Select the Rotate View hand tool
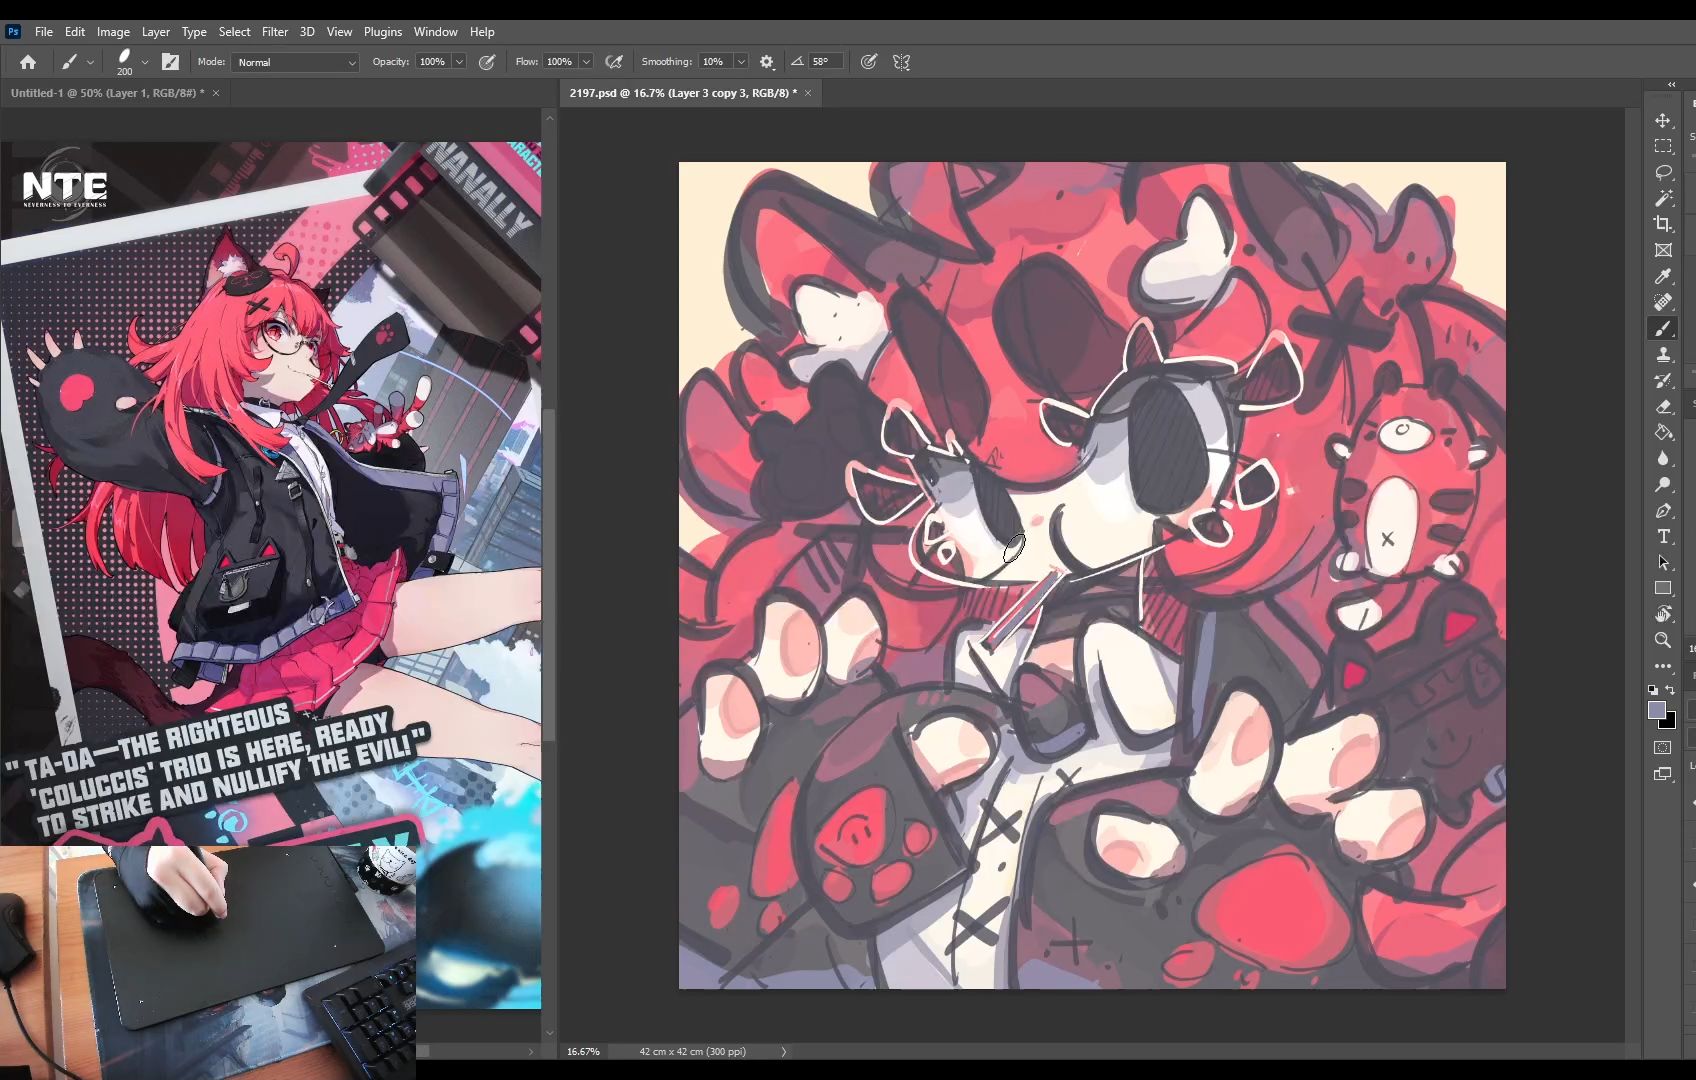The image size is (1696, 1080). pos(1663,614)
